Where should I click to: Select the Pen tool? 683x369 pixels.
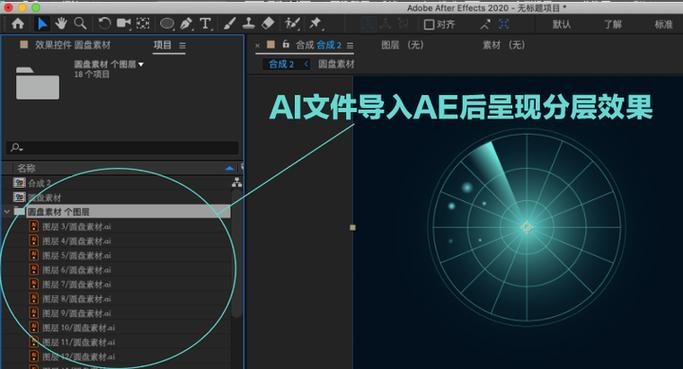(186, 24)
